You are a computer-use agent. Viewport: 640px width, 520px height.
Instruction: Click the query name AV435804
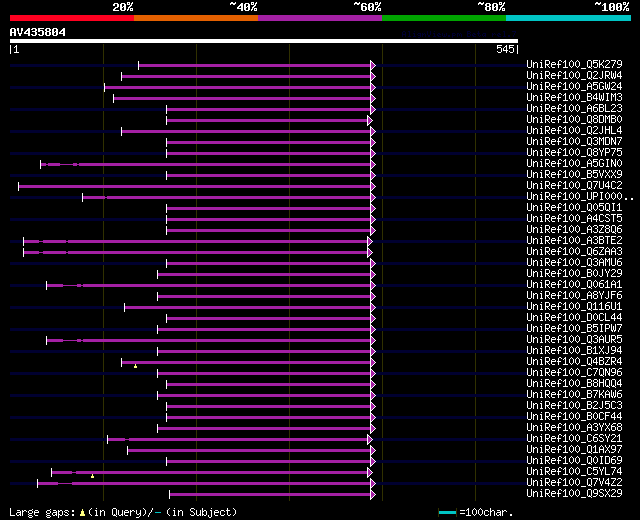click(x=38, y=32)
